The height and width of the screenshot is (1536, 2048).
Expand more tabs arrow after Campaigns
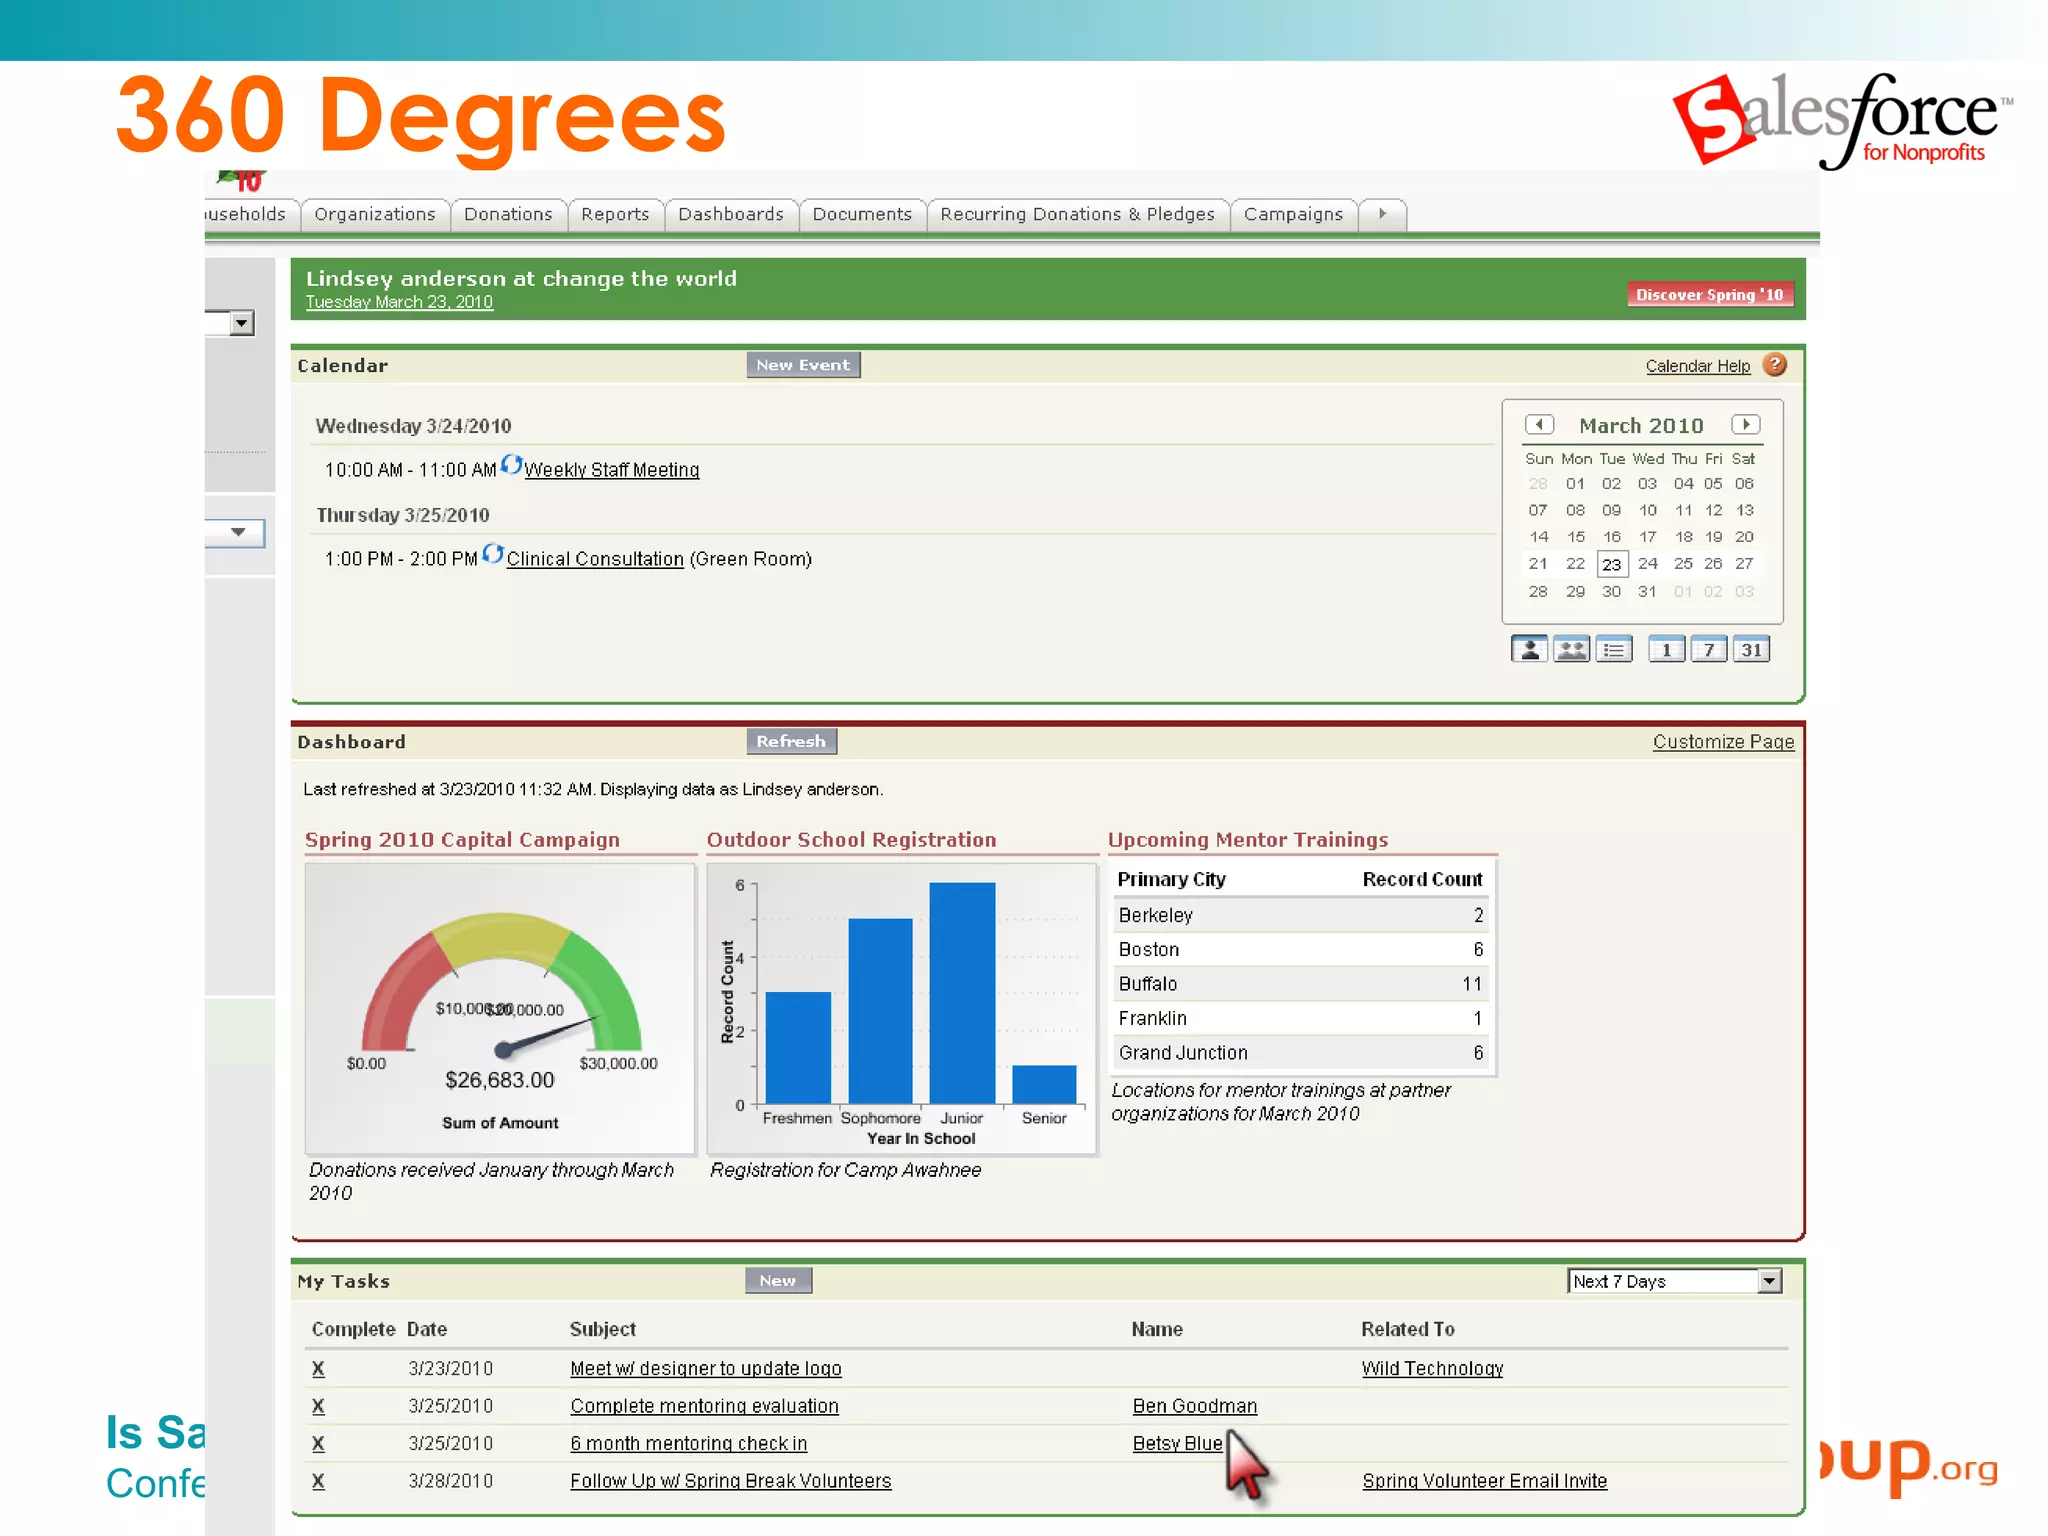1382,214
